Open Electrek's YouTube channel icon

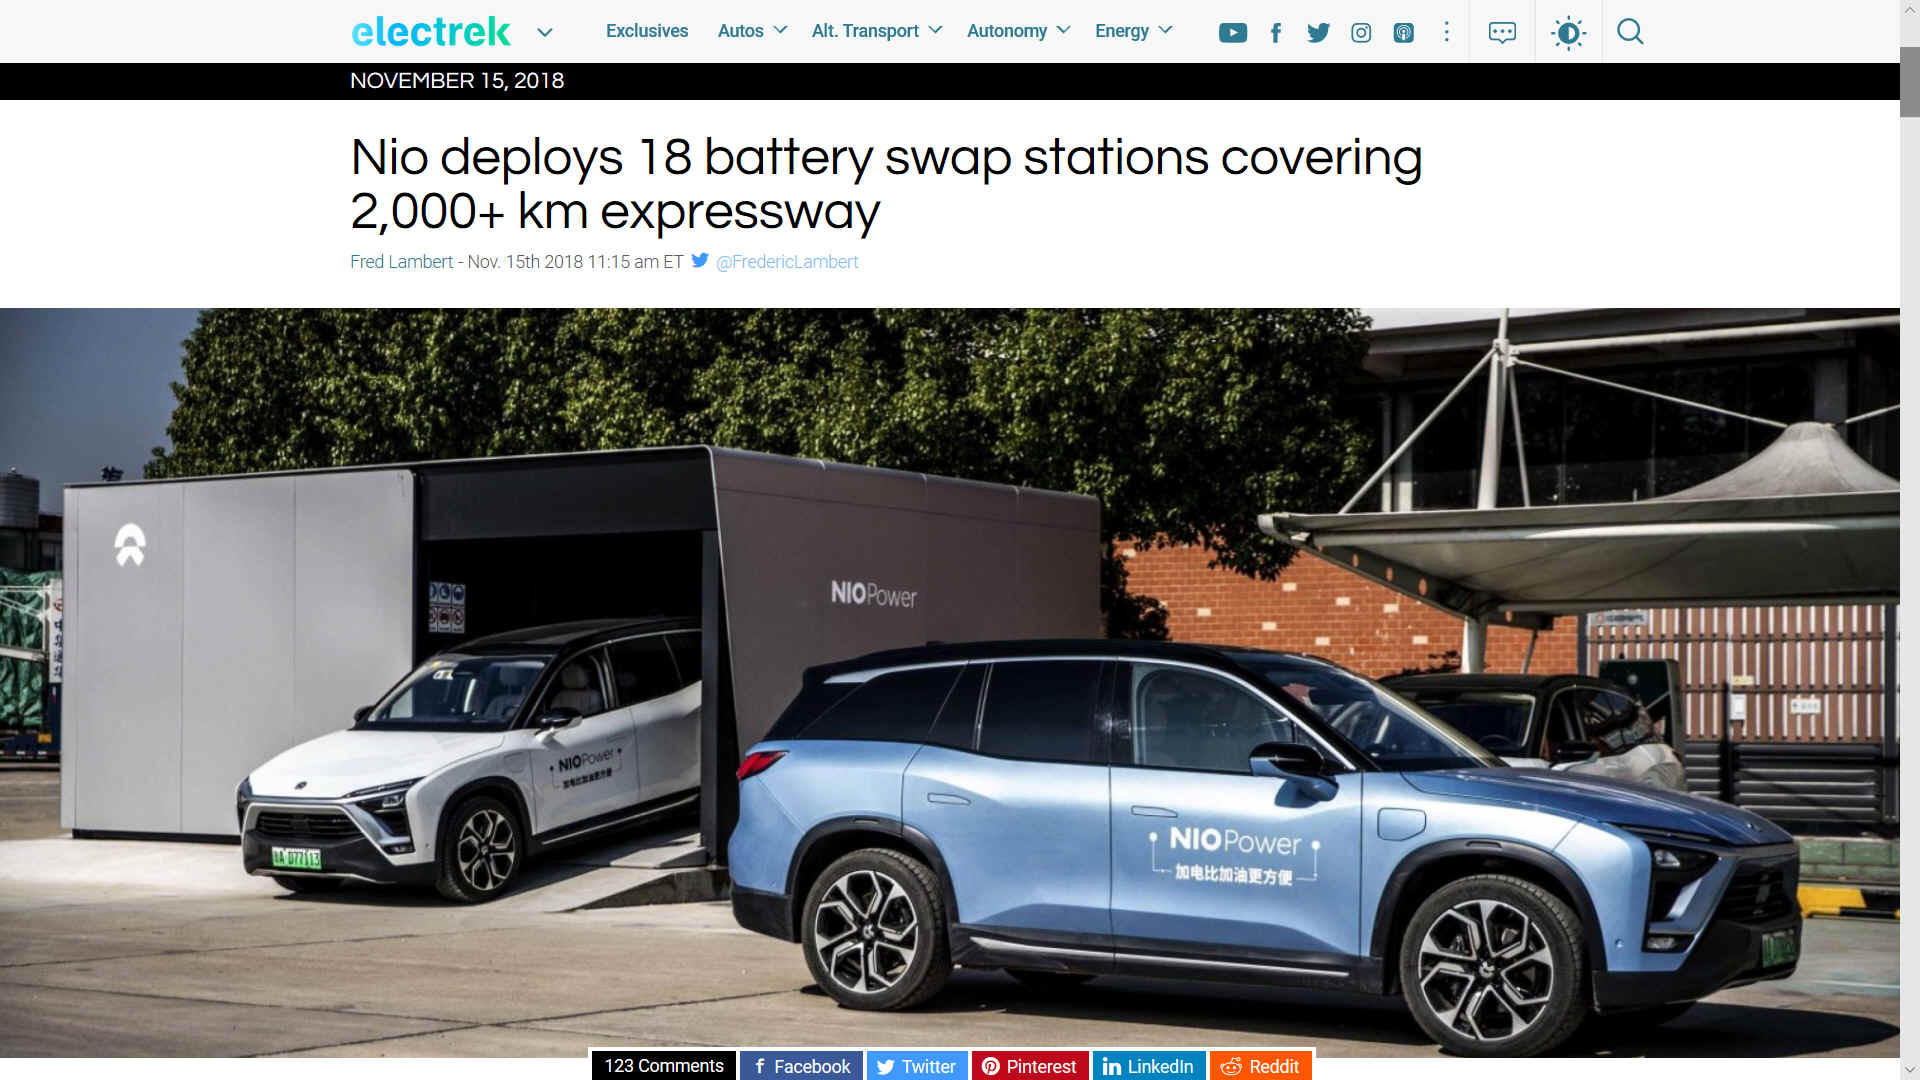click(x=1232, y=33)
